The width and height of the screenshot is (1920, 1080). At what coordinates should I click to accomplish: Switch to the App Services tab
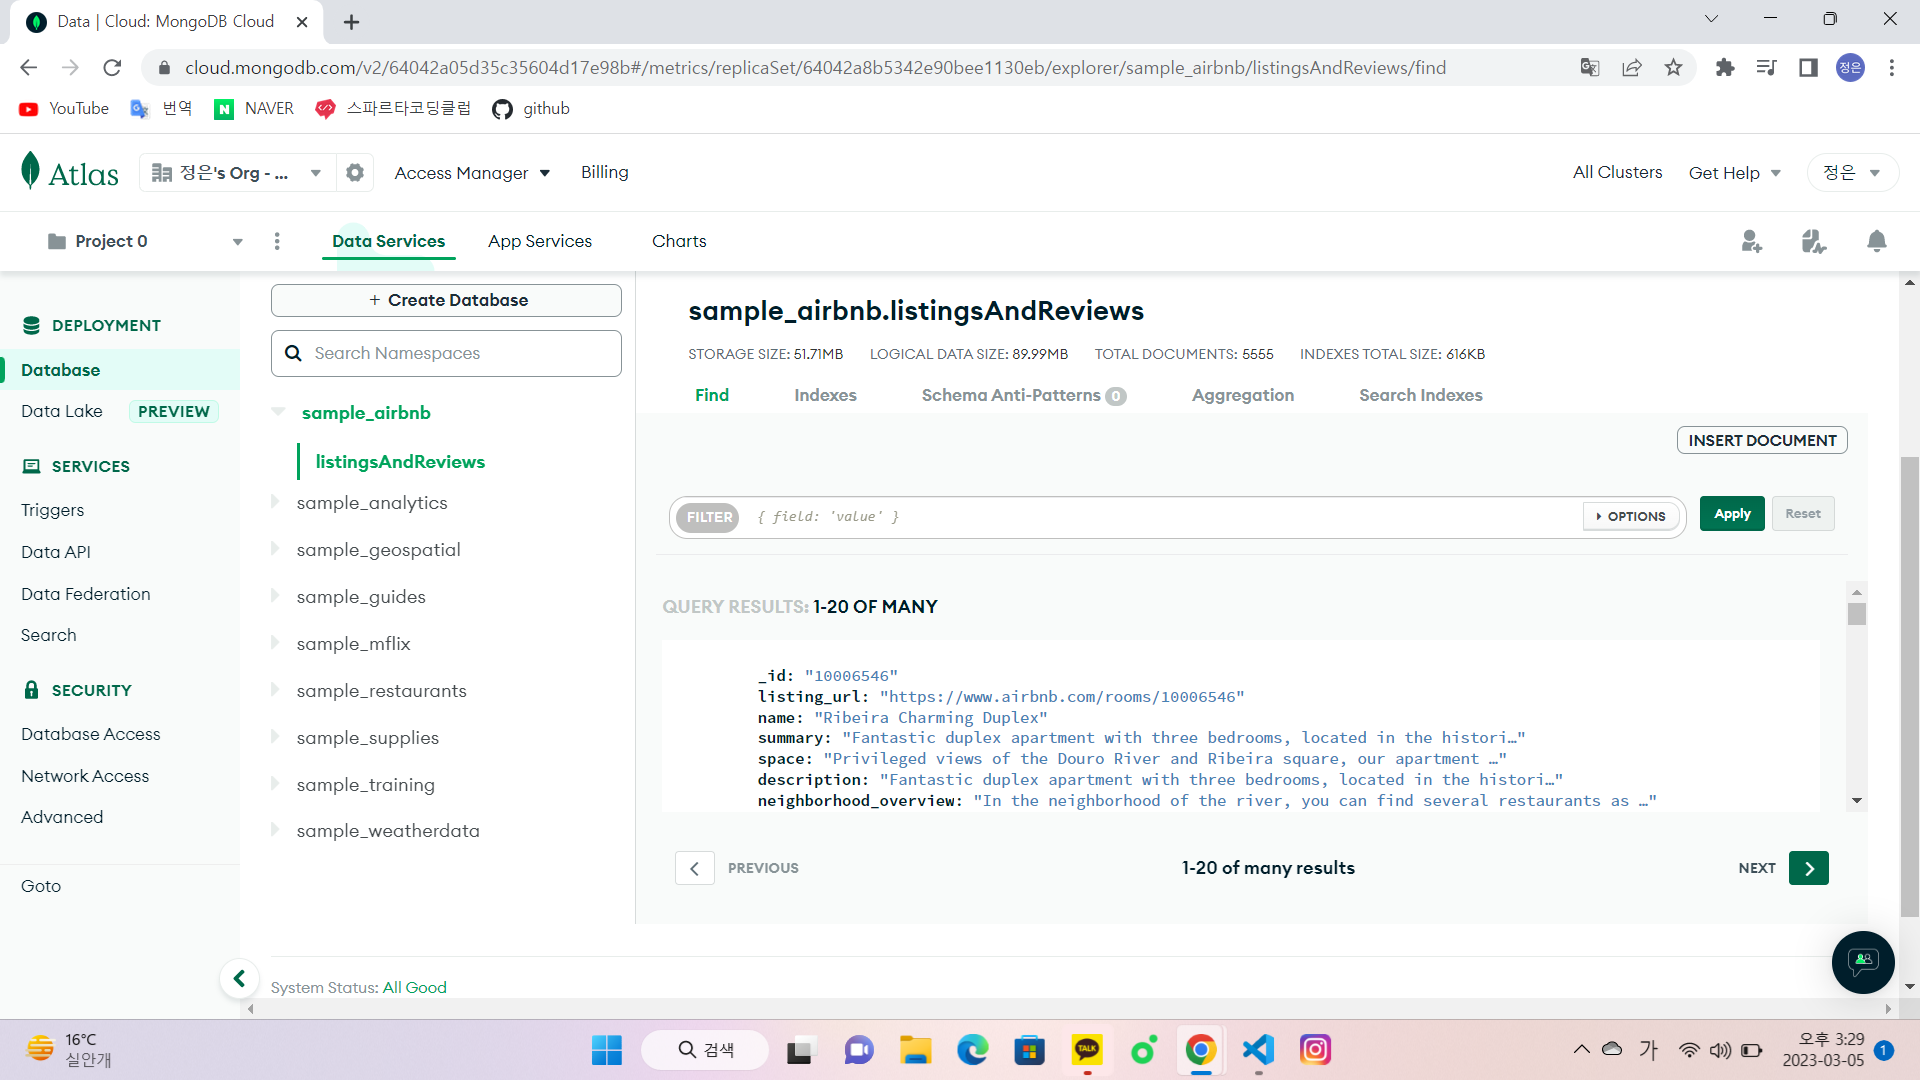pos(540,241)
